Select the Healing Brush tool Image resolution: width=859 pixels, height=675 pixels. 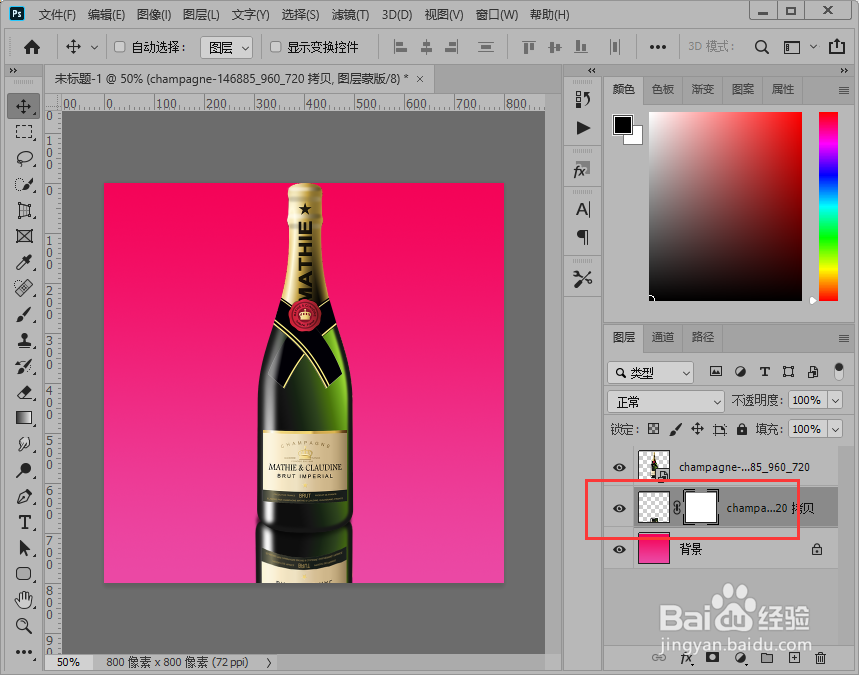pyautogui.click(x=24, y=288)
